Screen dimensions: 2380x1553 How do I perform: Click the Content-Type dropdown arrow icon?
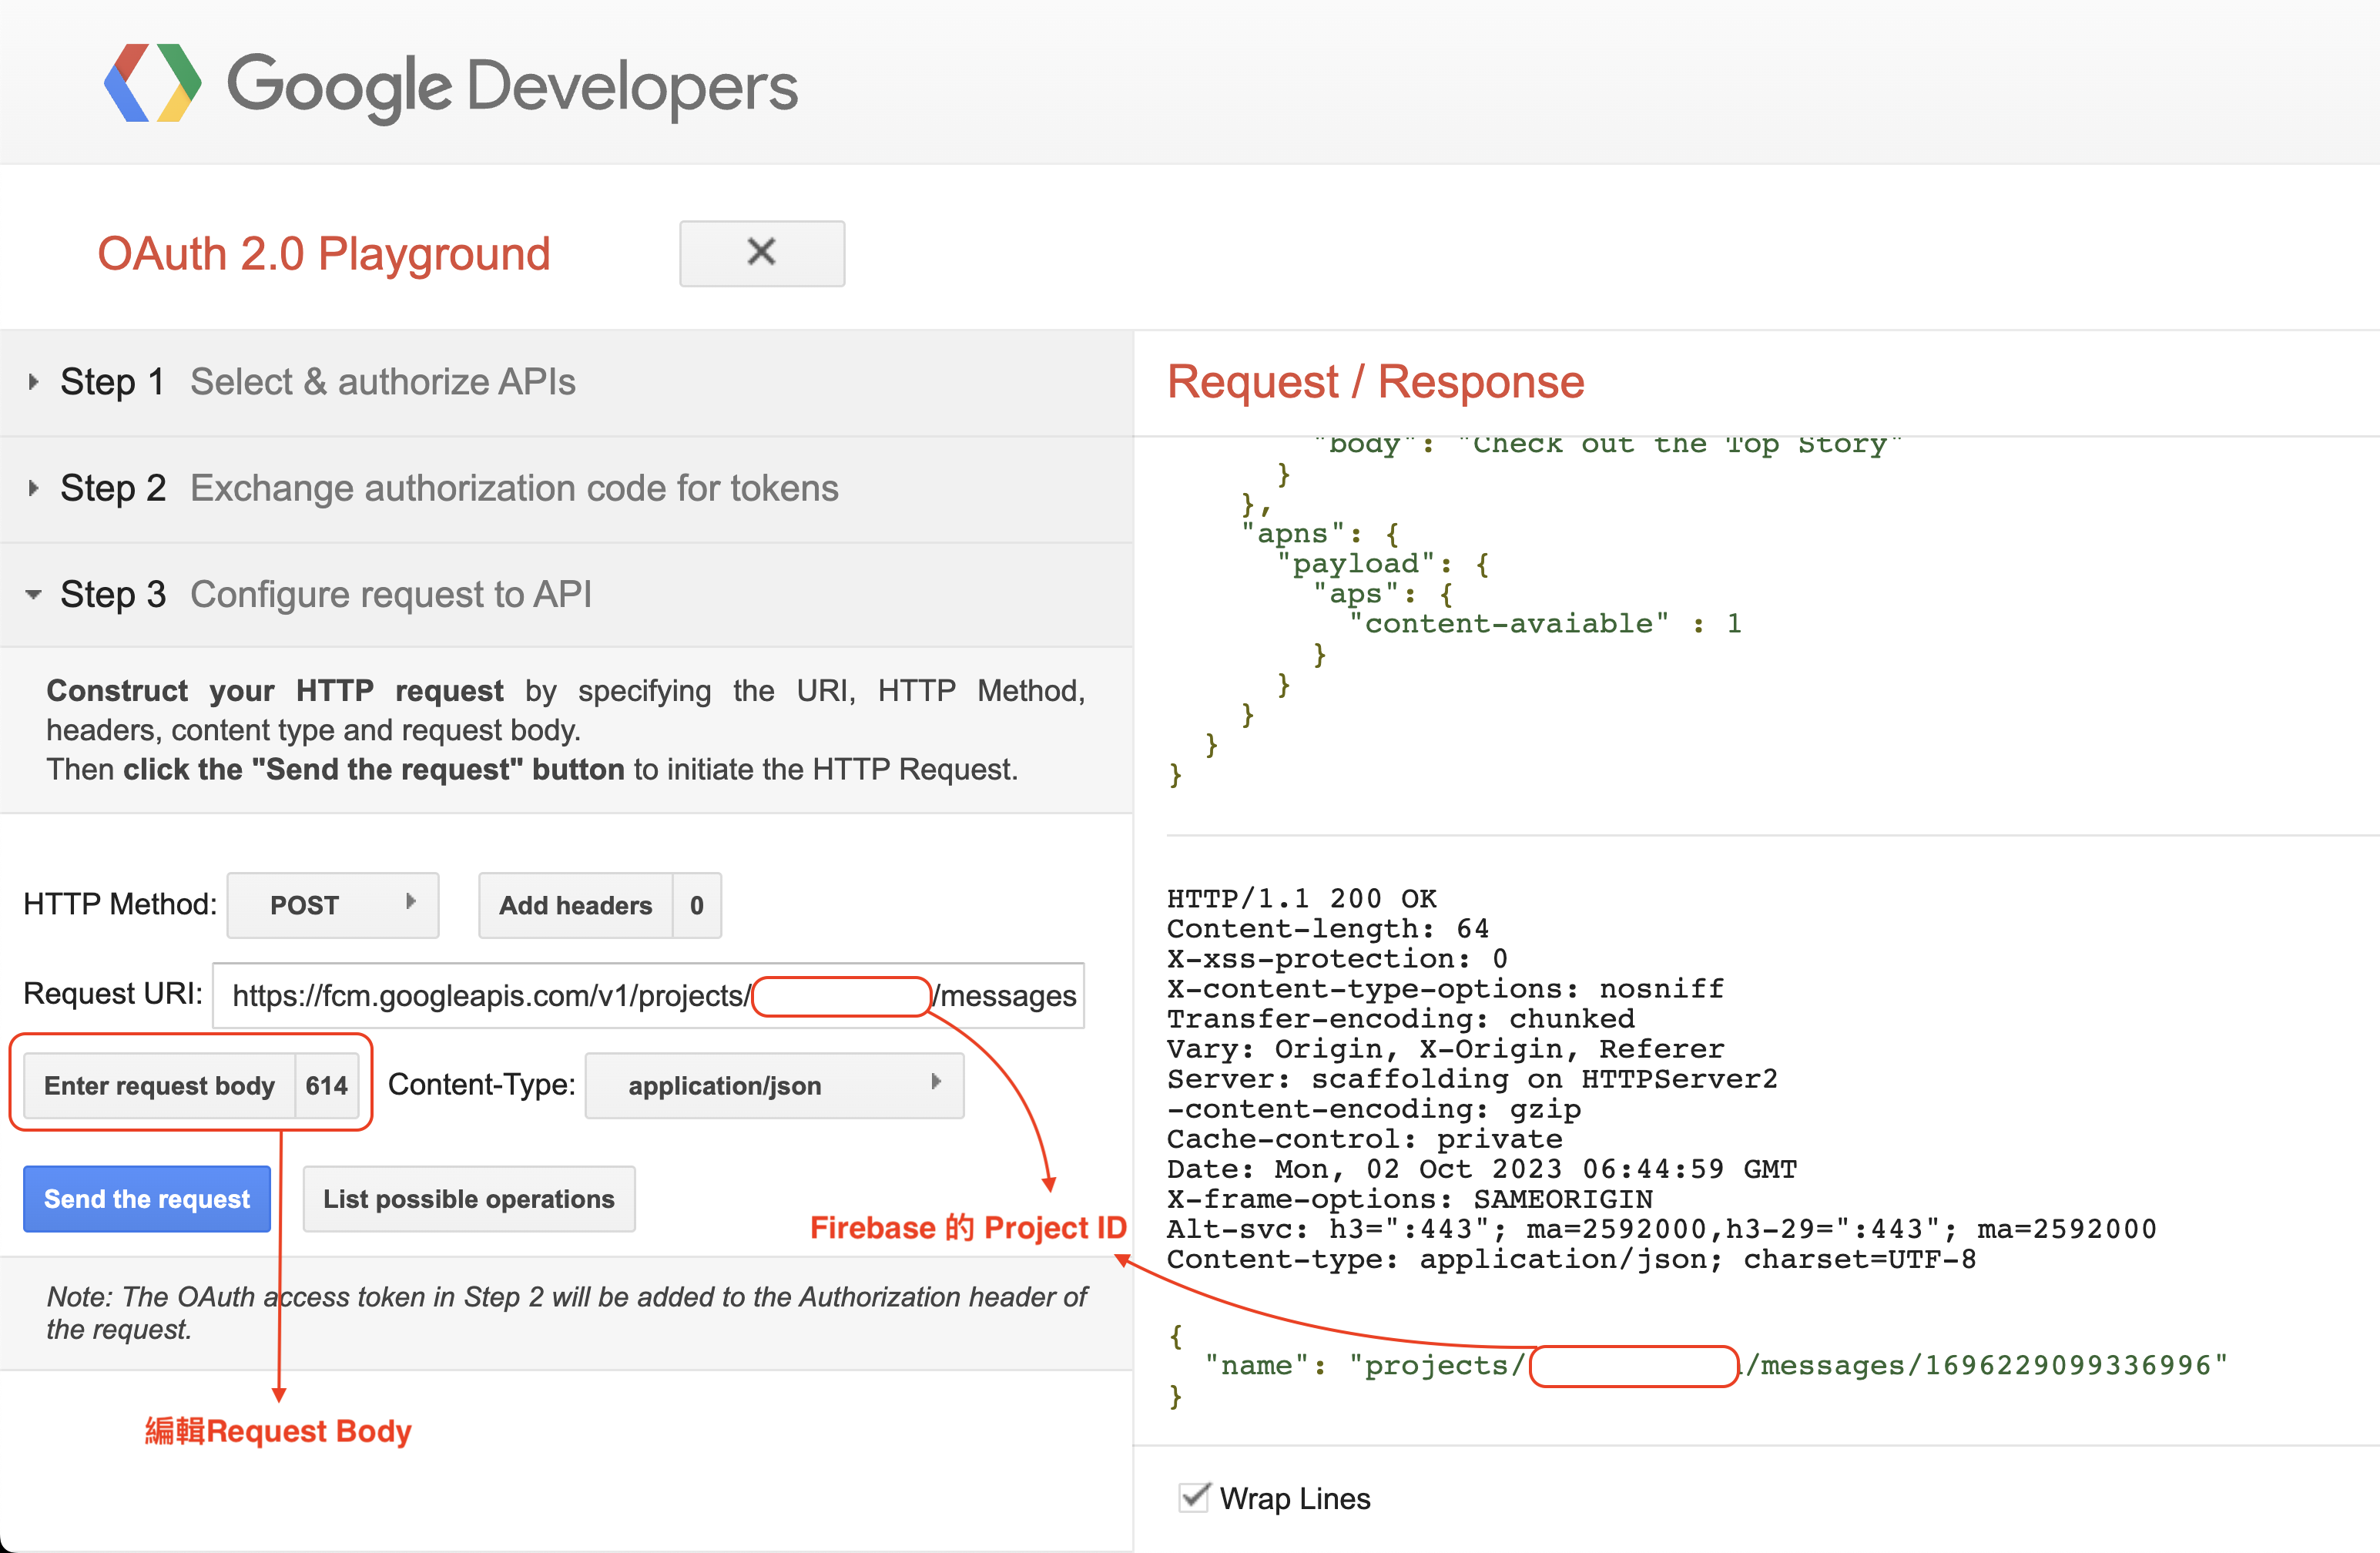[x=936, y=1081]
